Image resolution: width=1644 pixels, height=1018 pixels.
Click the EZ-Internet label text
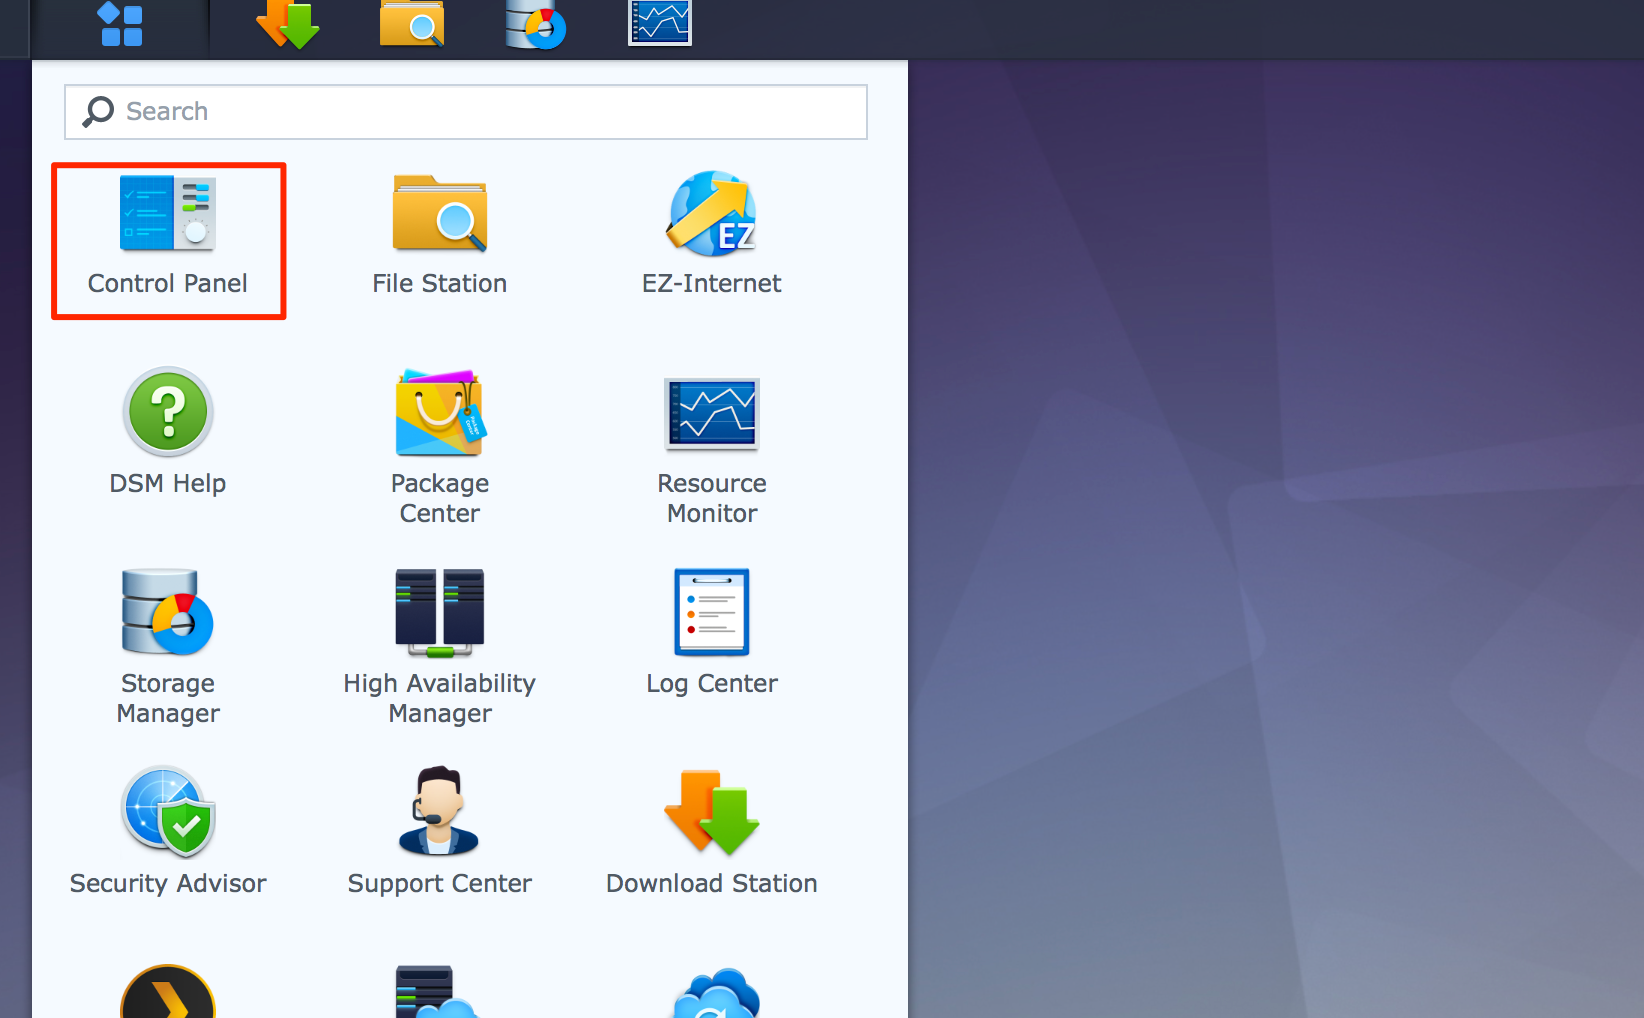point(712,283)
